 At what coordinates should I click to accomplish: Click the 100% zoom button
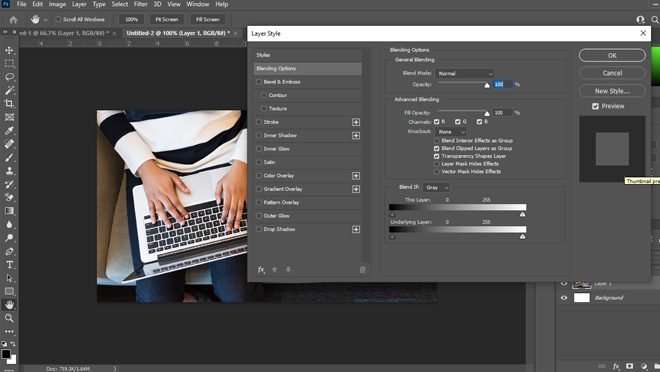[x=131, y=19]
